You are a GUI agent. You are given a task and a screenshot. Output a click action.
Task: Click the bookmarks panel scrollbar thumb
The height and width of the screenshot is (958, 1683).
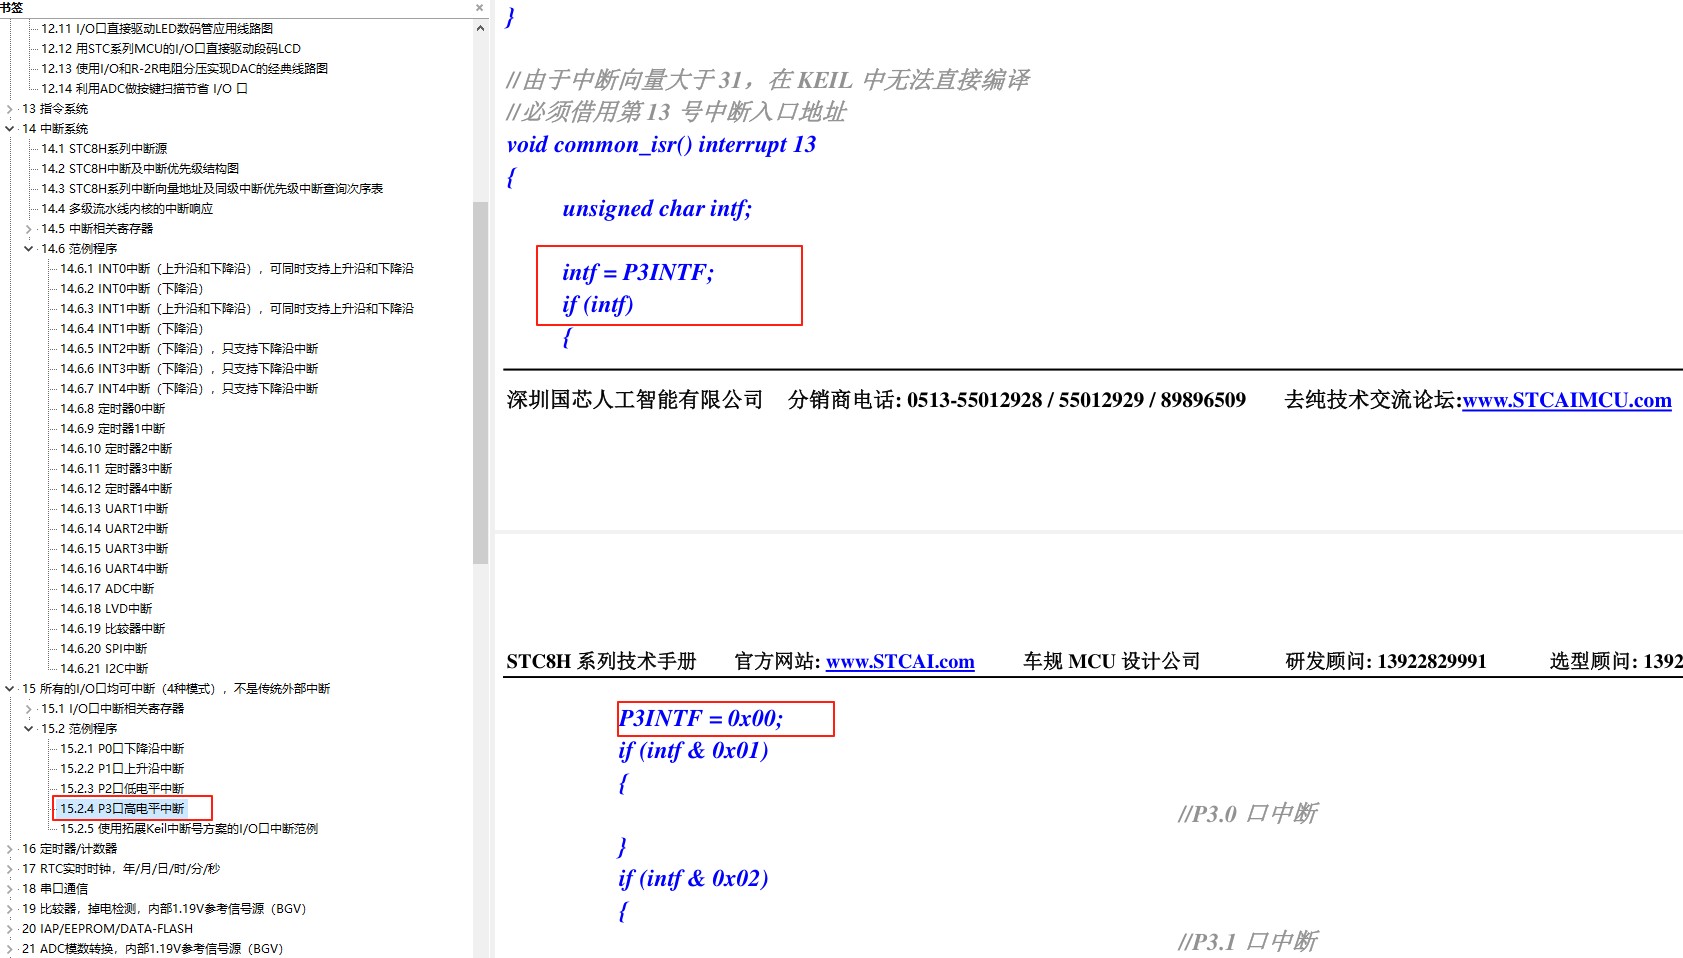[x=481, y=383]
